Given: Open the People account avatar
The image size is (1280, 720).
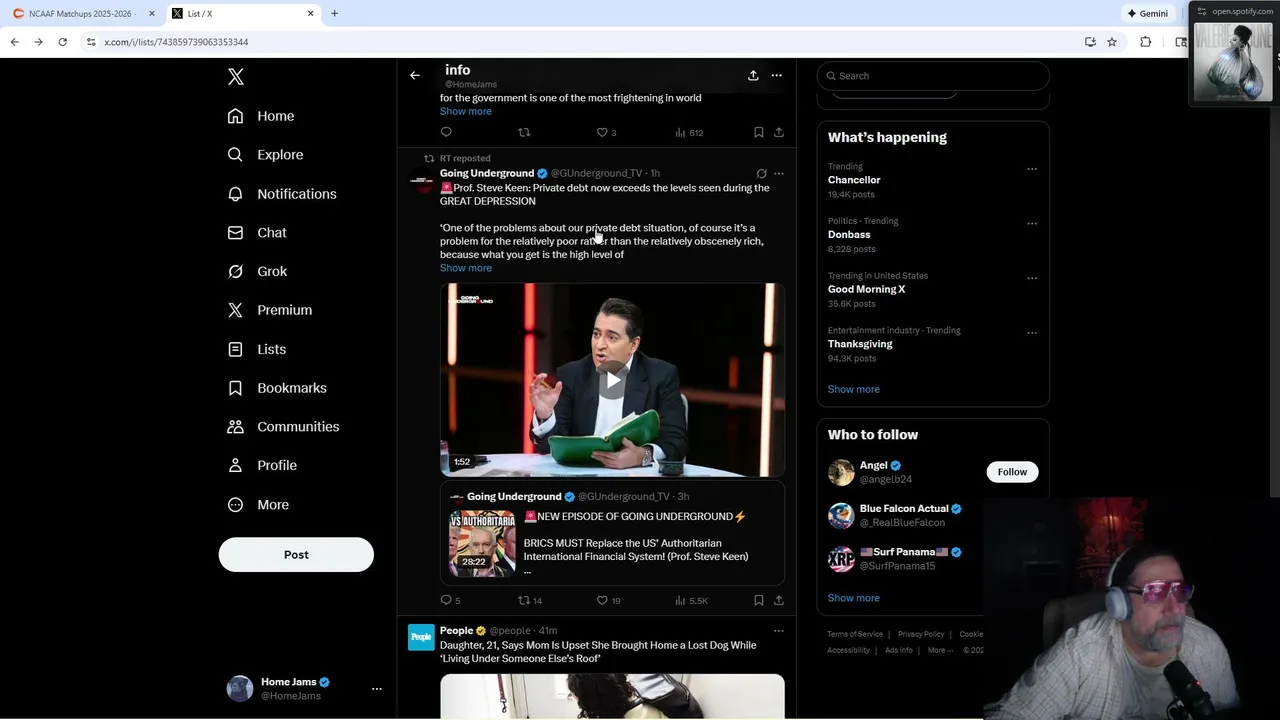Looking at the screenshot, I should coord(421,637).
